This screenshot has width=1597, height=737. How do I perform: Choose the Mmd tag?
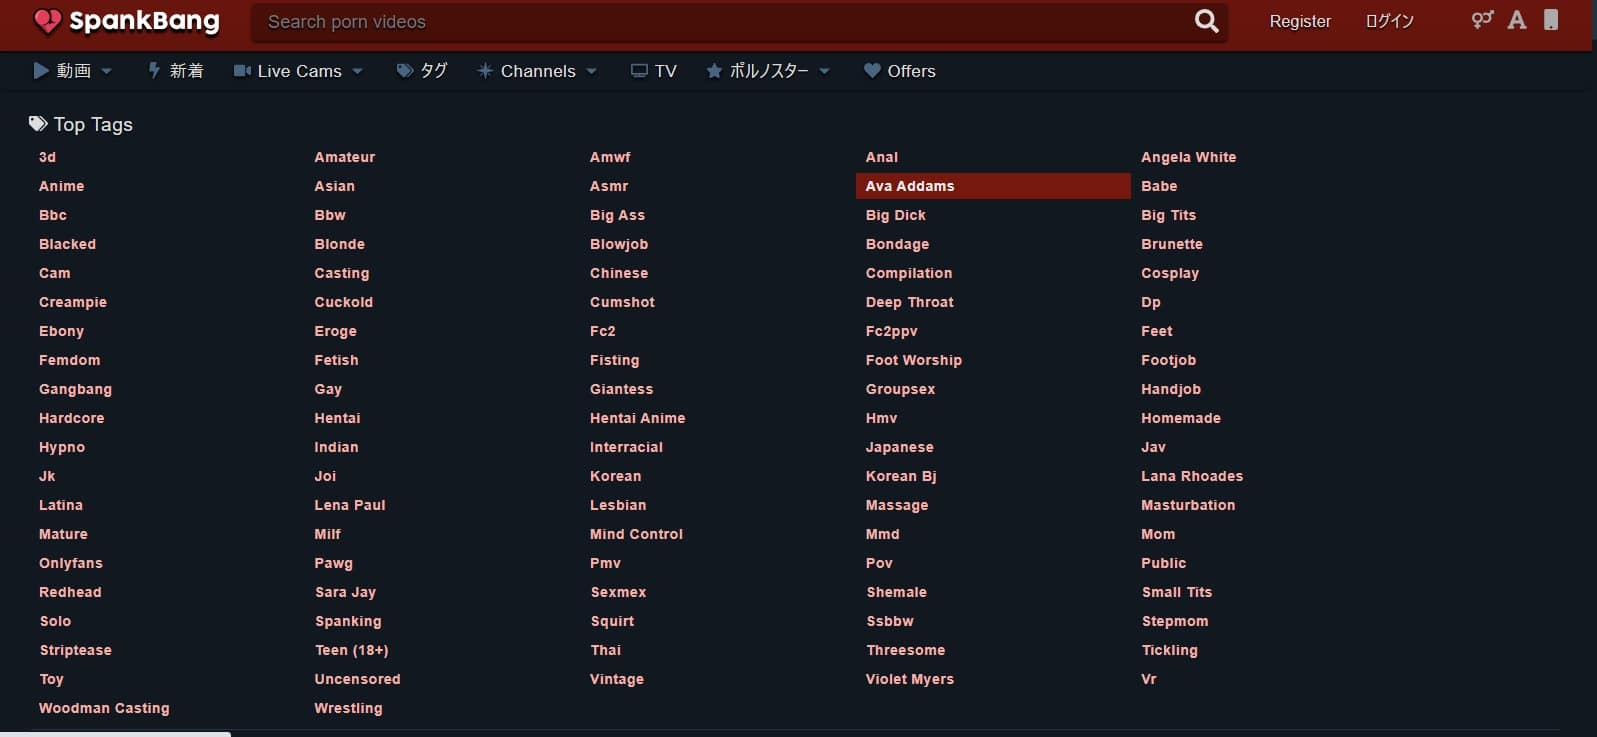(882, 534)
